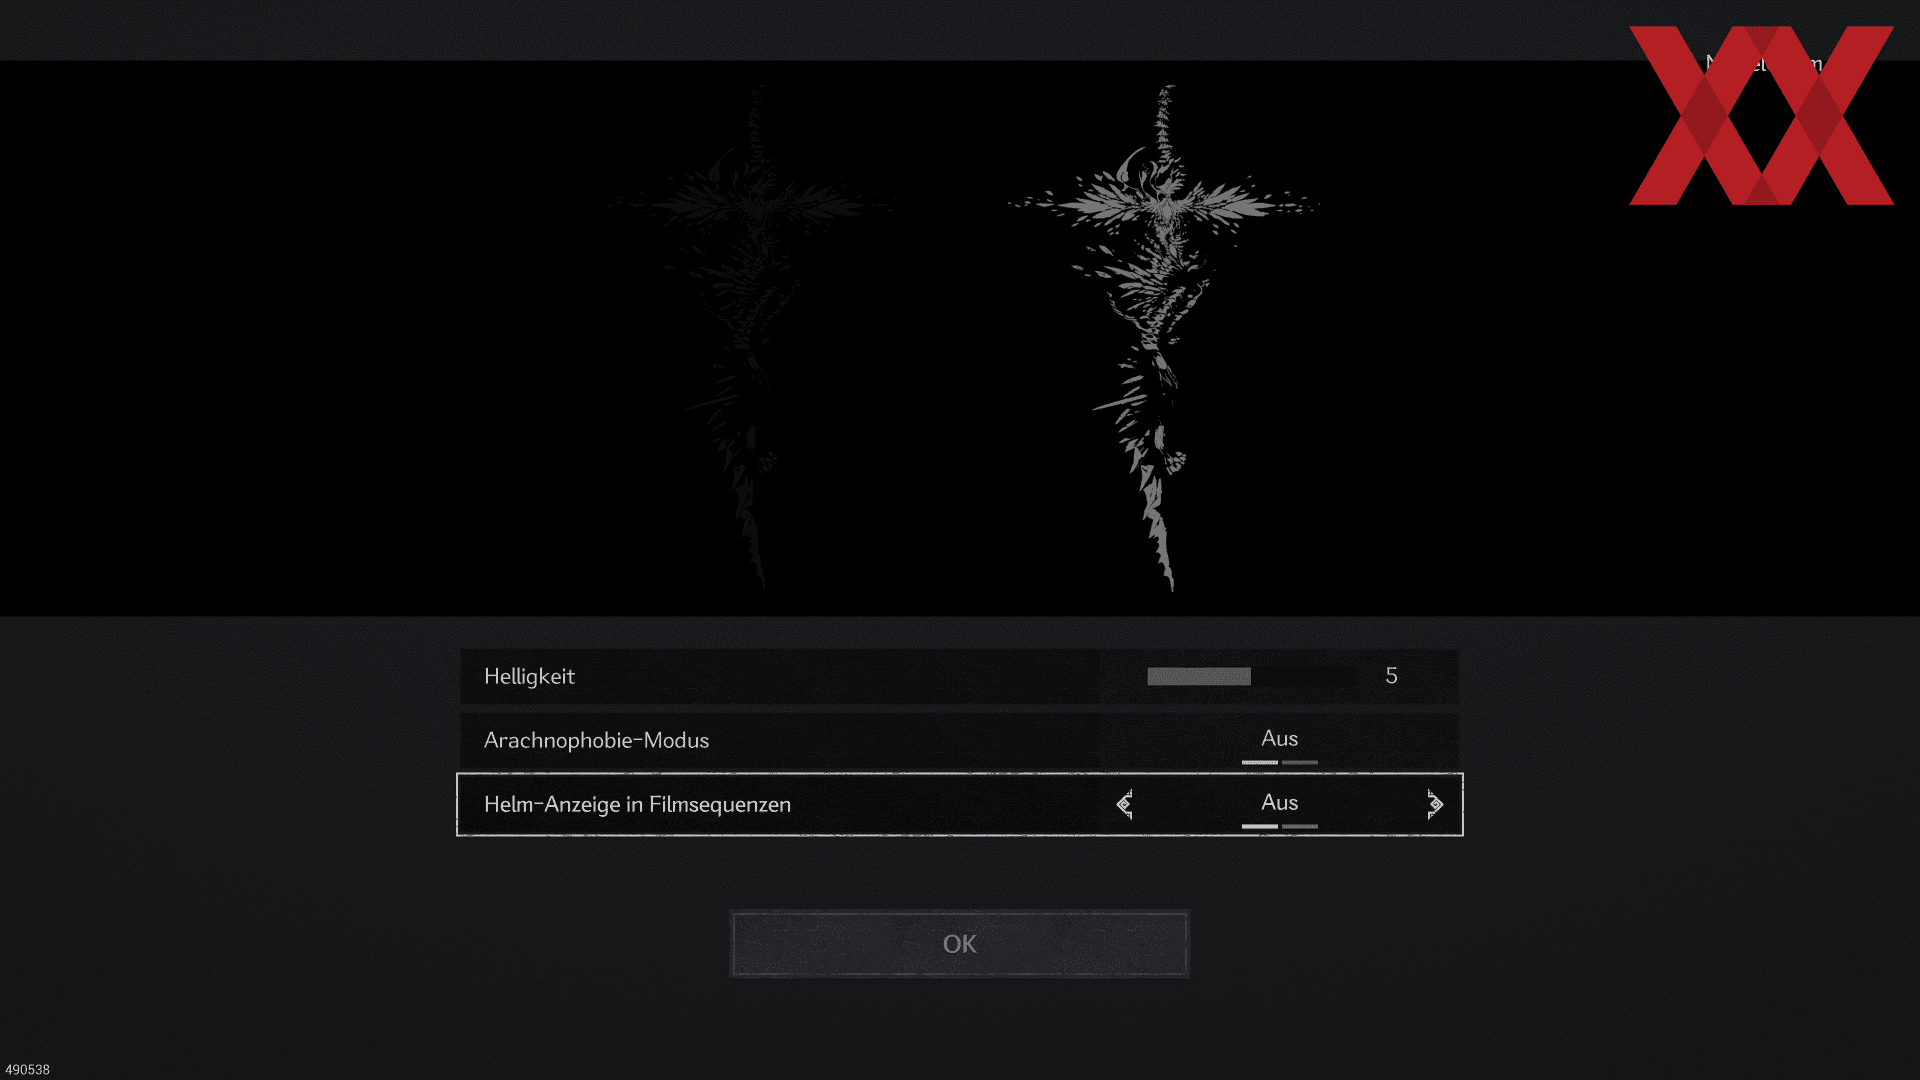Toggle the Helm-Anzeige in Filmsequenzen Aus value
The height and width of the screenshot is (1080, 1920).
[1279, 804]
